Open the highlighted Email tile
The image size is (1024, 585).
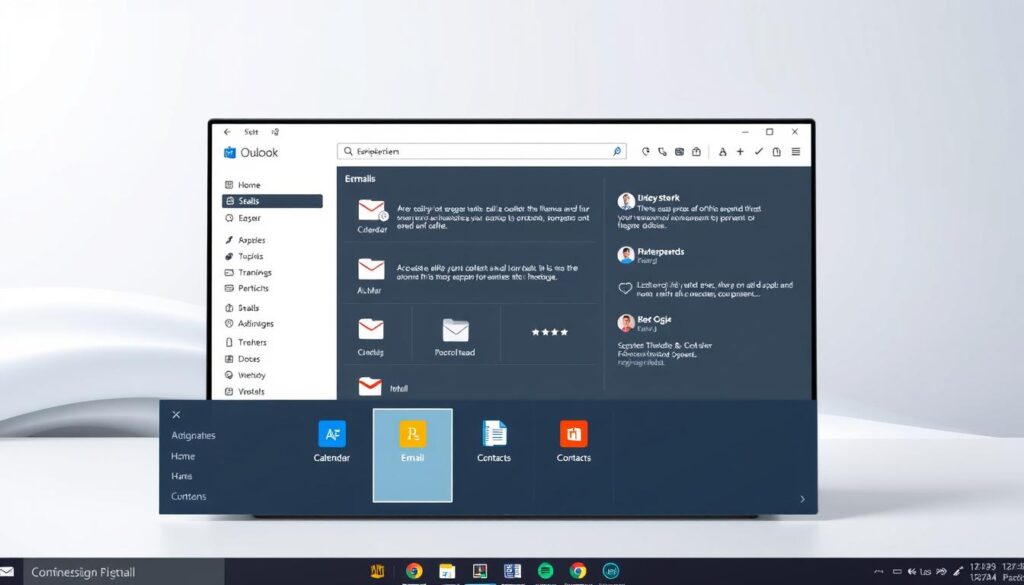[413, 455]
